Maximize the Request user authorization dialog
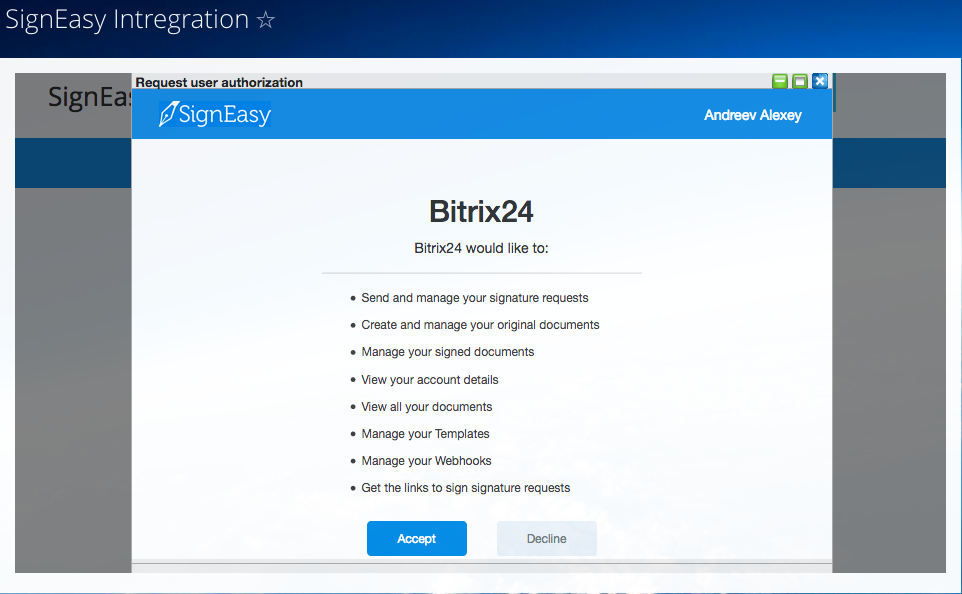The height and width of the screenshot is (594, 962). 799,81
